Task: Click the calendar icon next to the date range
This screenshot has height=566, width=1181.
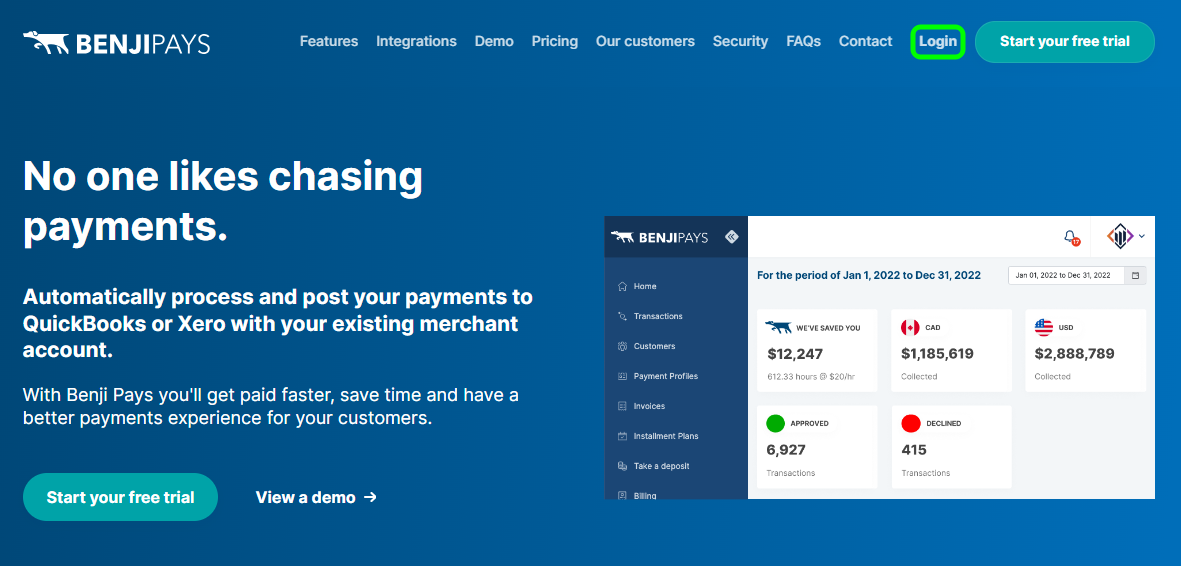Action: [x=1135, y=275]
